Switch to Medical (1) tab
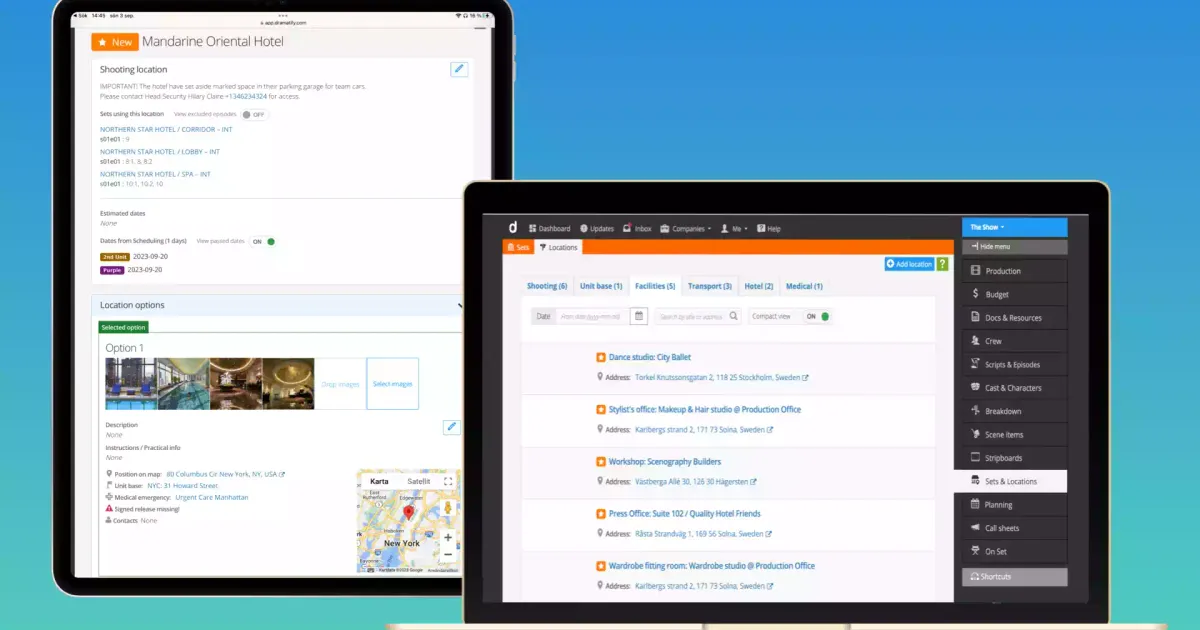1200x630 pixels. pos(804,286)
